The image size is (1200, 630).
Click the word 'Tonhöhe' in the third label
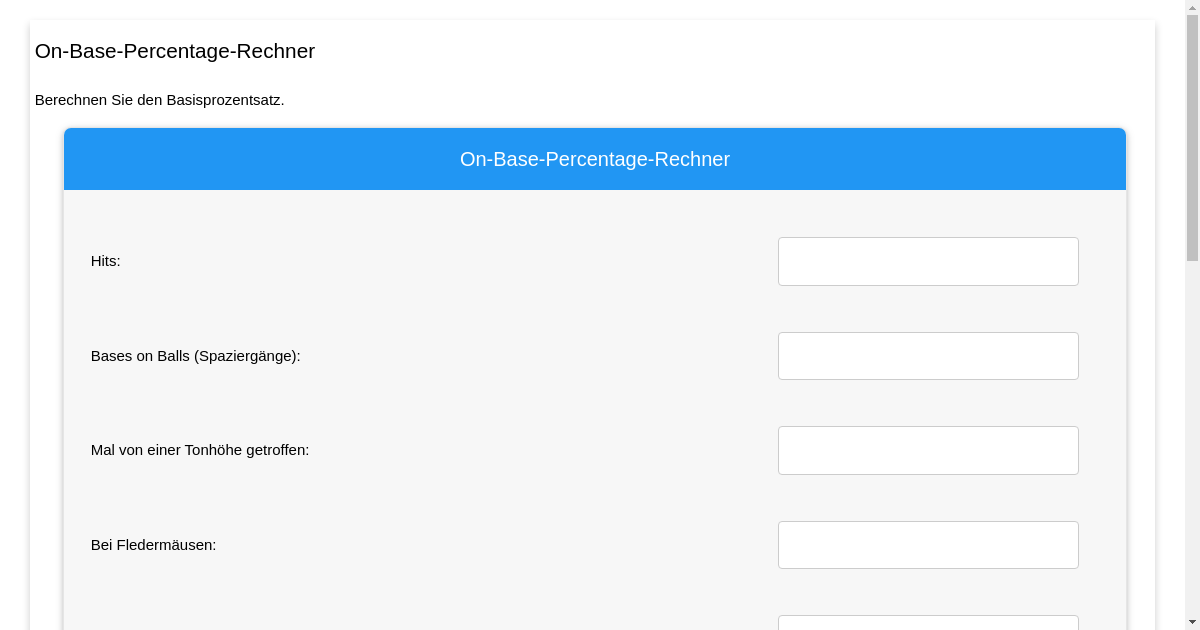pos(213,450)
